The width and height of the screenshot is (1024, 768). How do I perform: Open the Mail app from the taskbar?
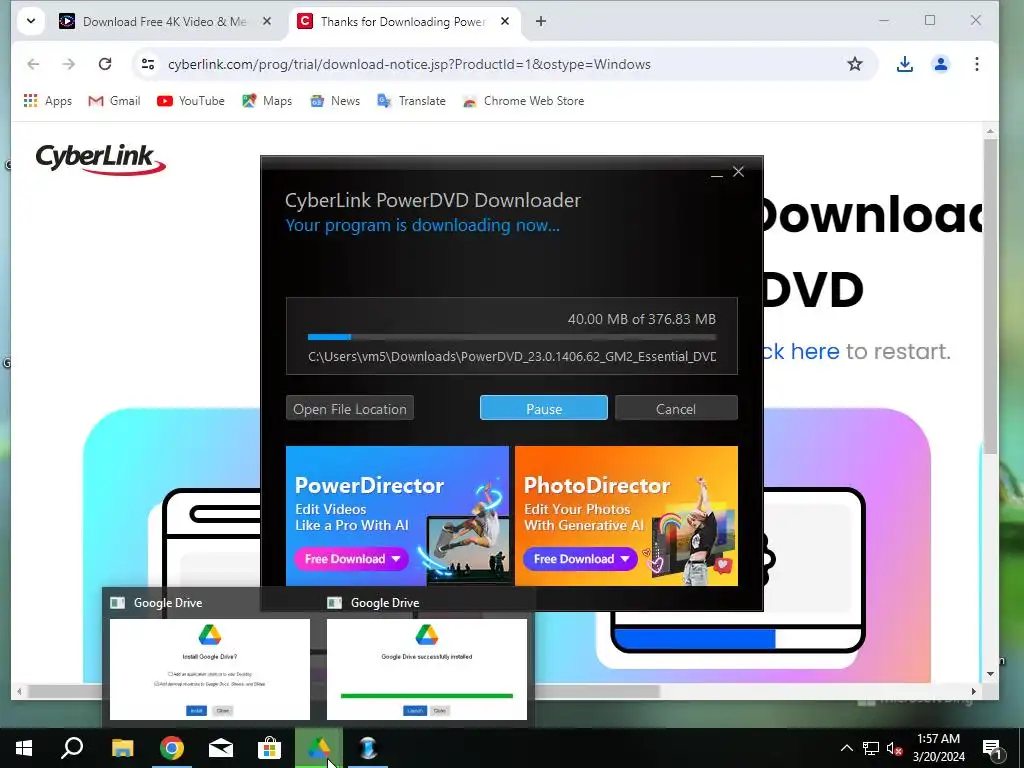[221, 748]
